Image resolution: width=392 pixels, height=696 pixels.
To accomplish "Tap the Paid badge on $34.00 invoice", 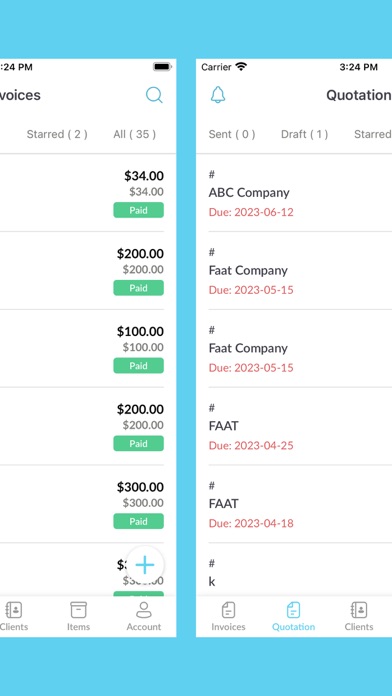I will [139, 210].
